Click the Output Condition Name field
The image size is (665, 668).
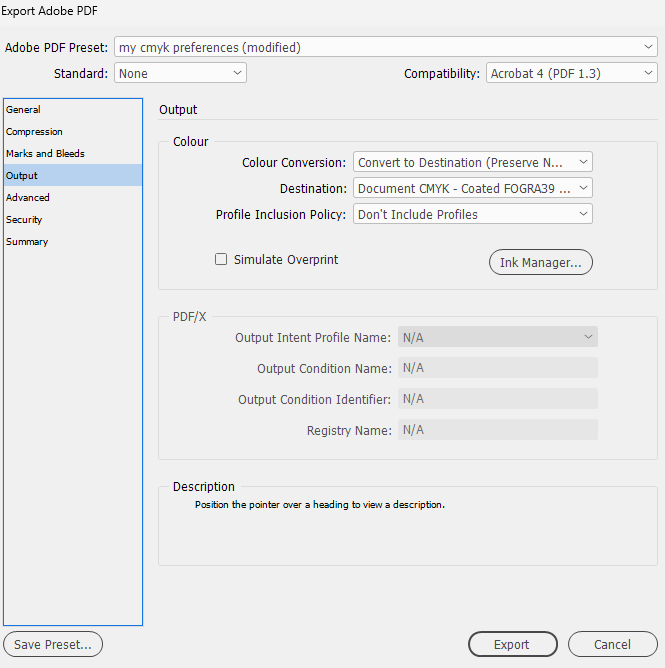pyautogui.click(x=498, y=368)
